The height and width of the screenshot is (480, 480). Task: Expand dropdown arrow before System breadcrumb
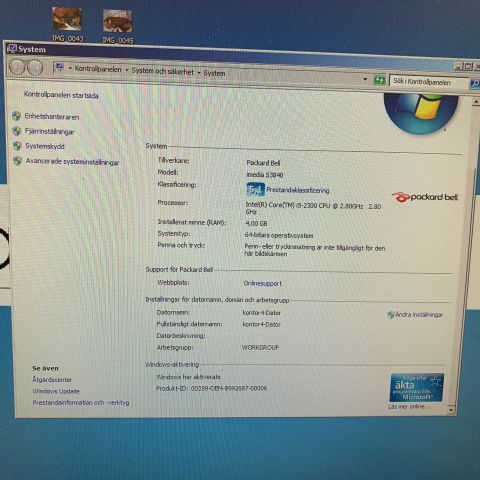coord(199,72)
